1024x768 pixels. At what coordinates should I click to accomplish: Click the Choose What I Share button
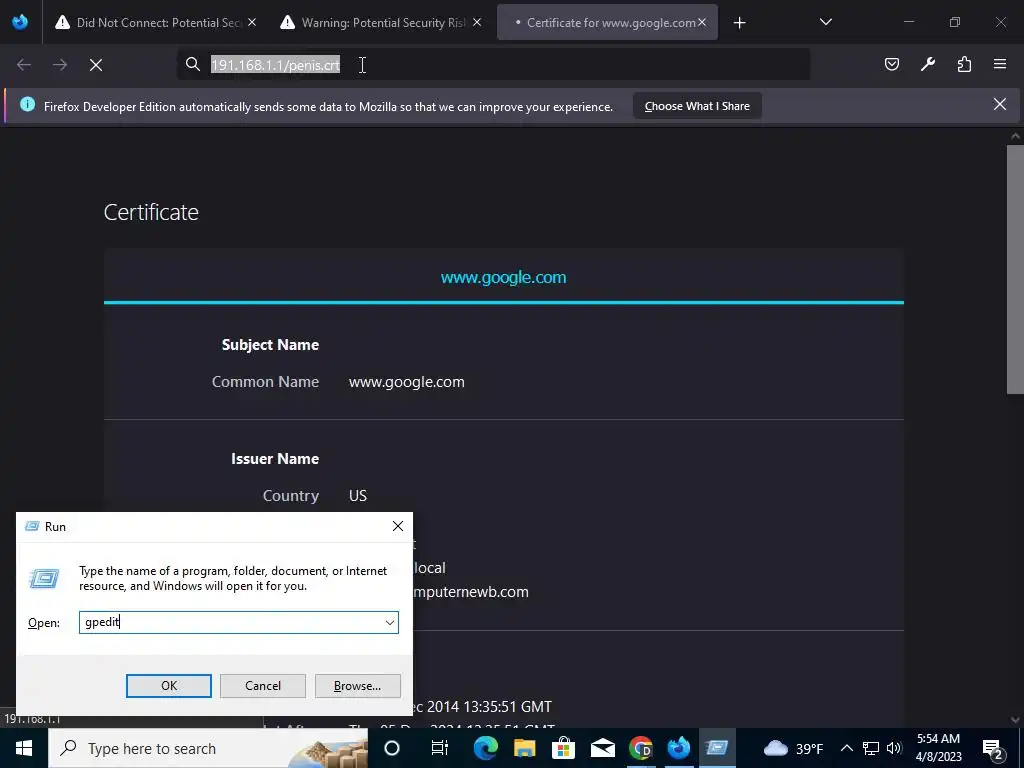click(697, 106)
